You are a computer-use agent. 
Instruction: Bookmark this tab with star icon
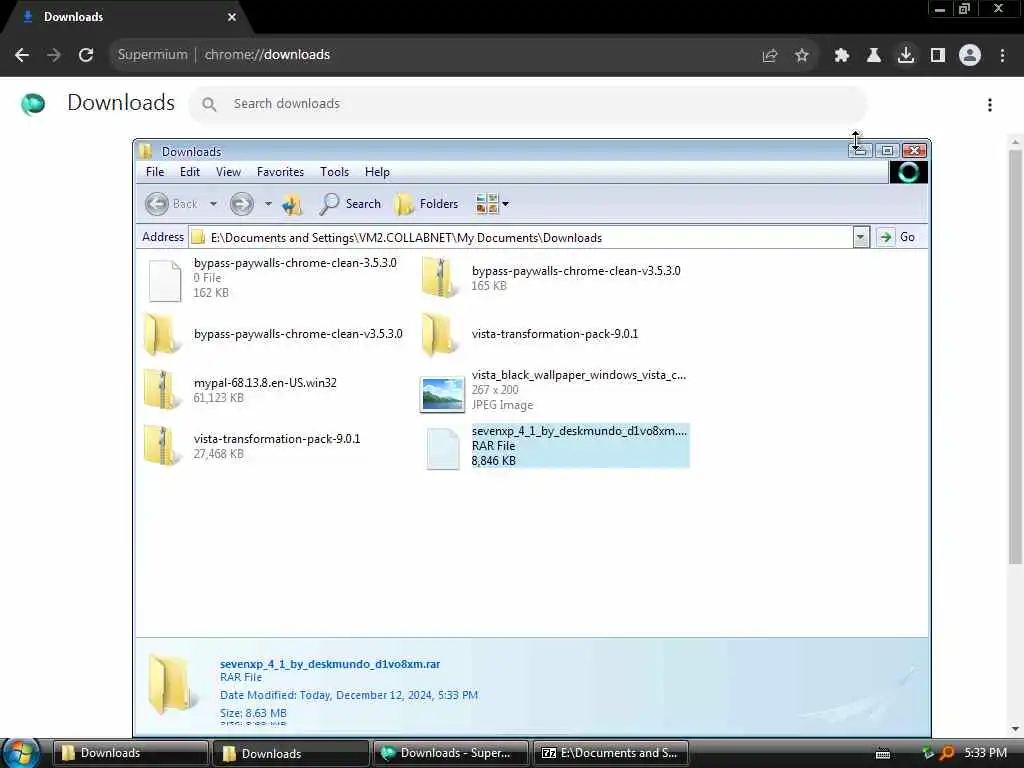802,56
